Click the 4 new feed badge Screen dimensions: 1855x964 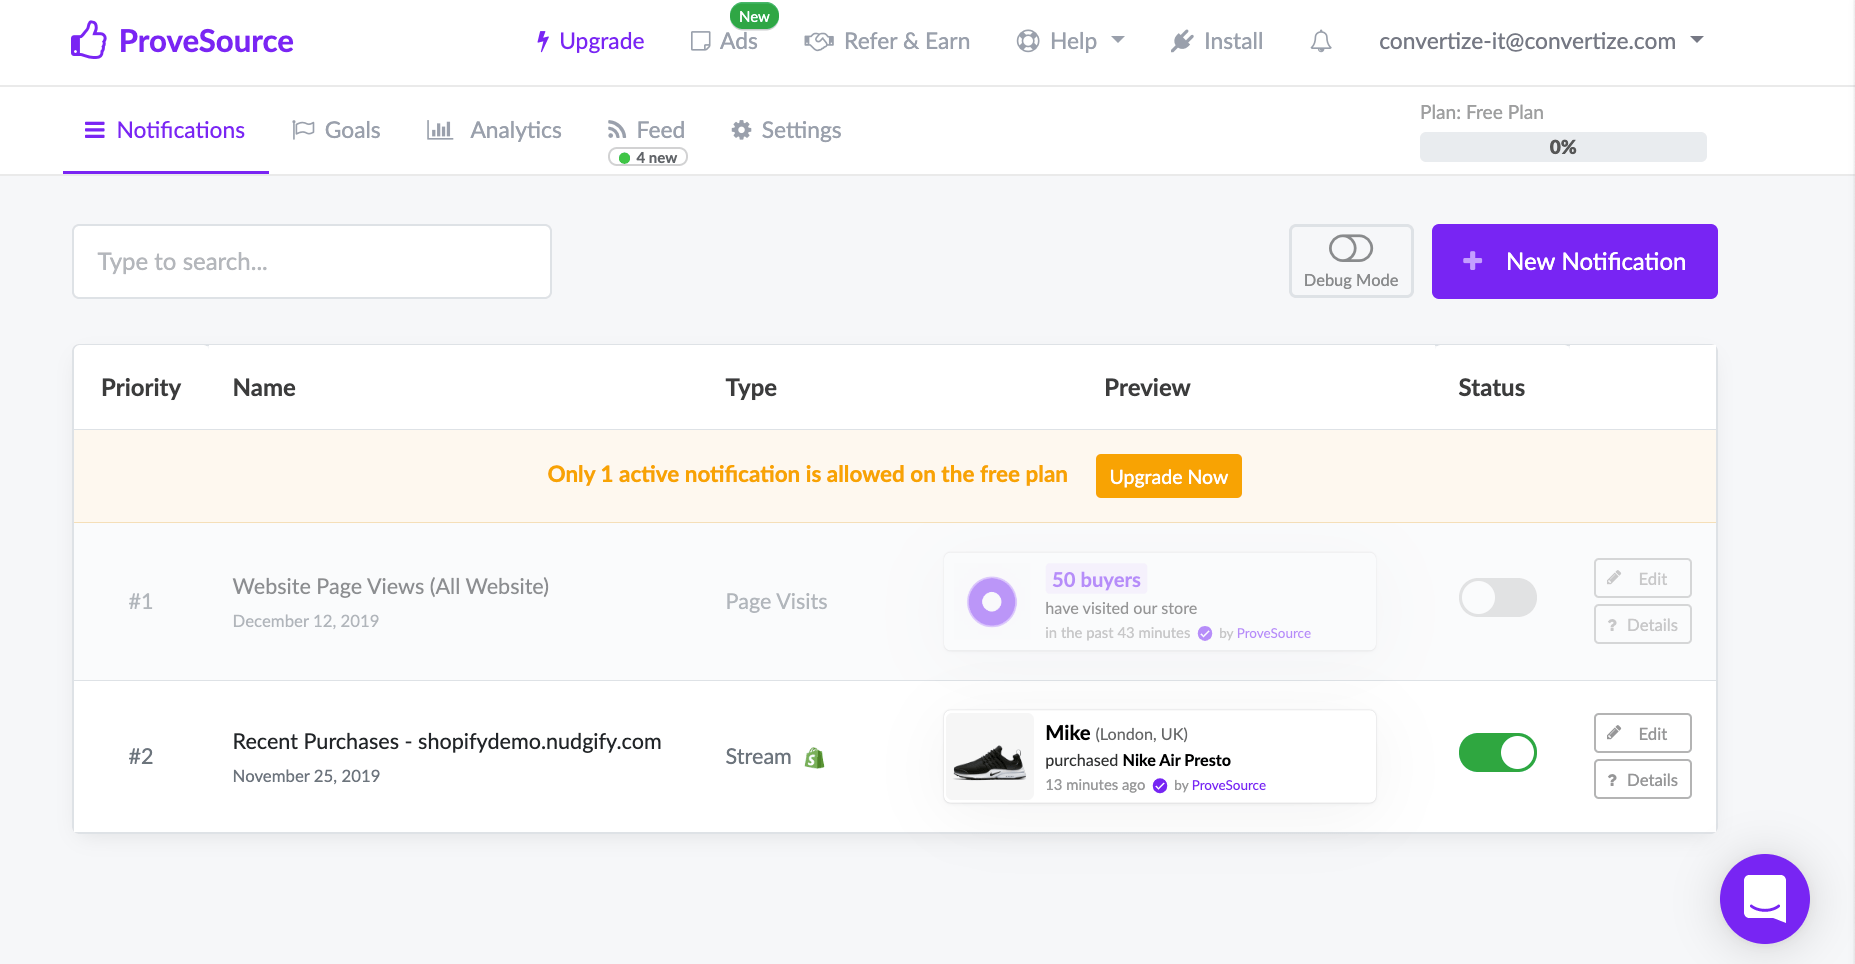point(648,158)
